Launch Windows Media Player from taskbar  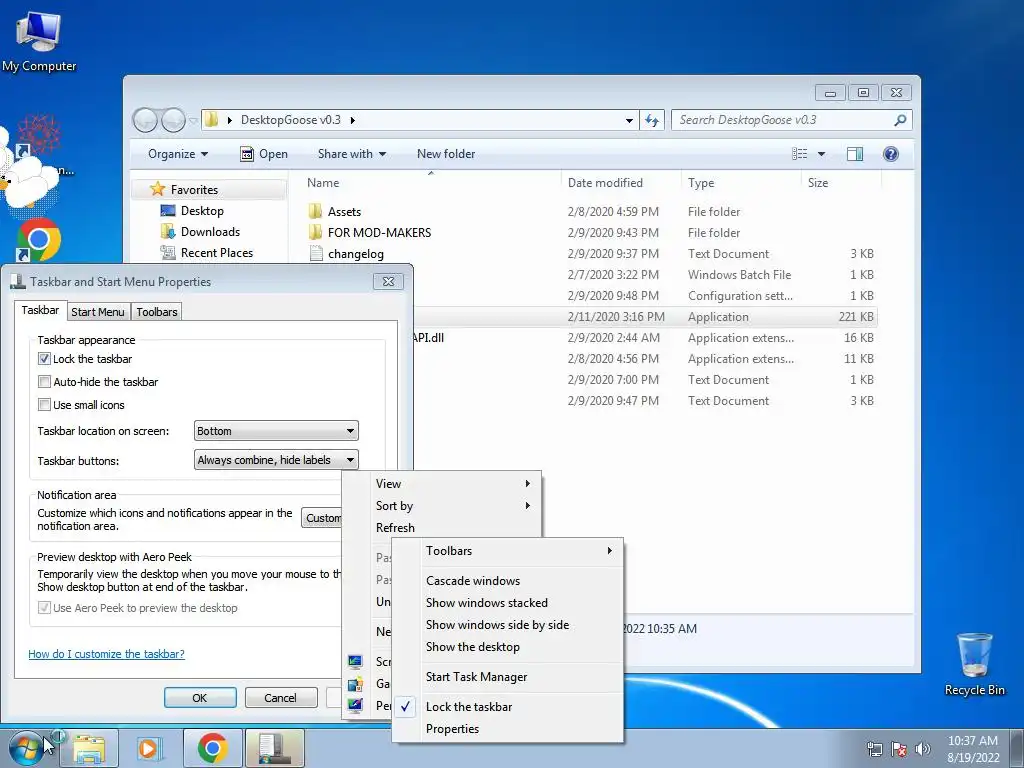click(x=151, y=749)
